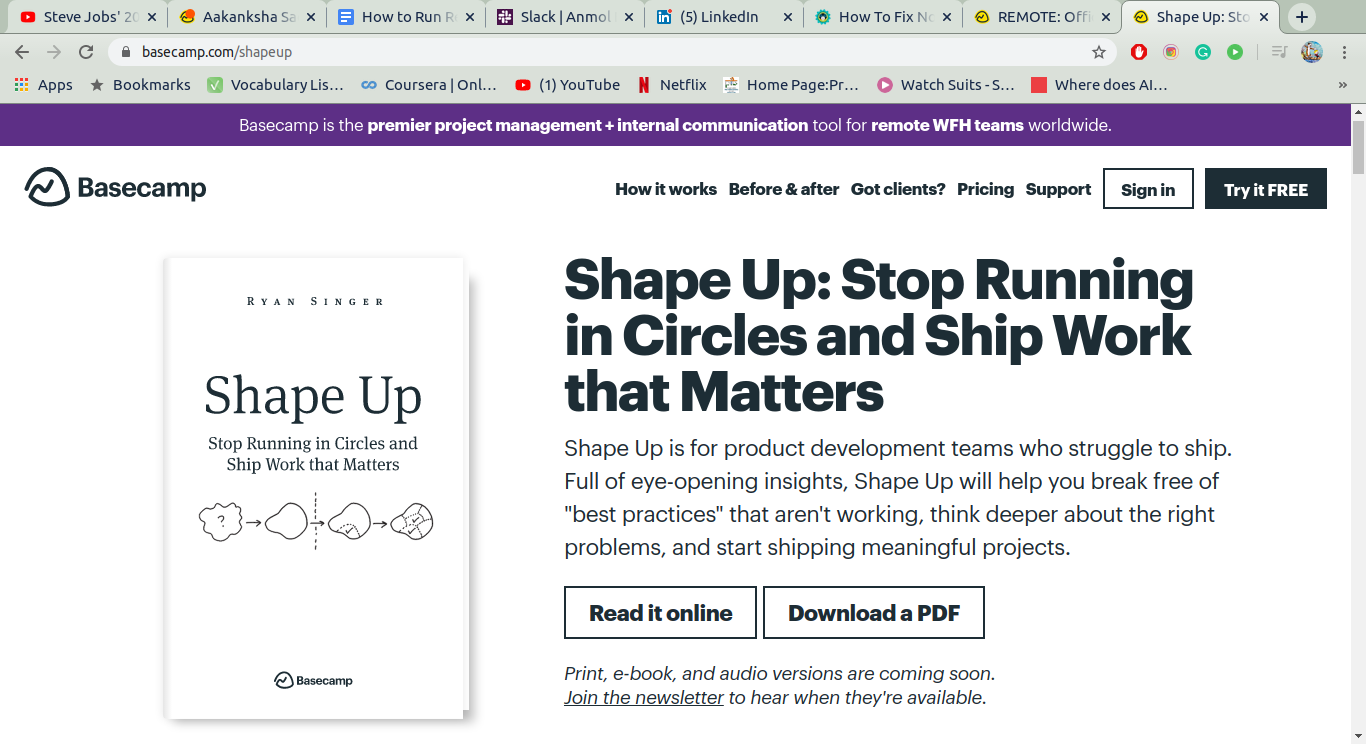
Task: Click the Basecamp logo in header
Action: pos(116,187)
